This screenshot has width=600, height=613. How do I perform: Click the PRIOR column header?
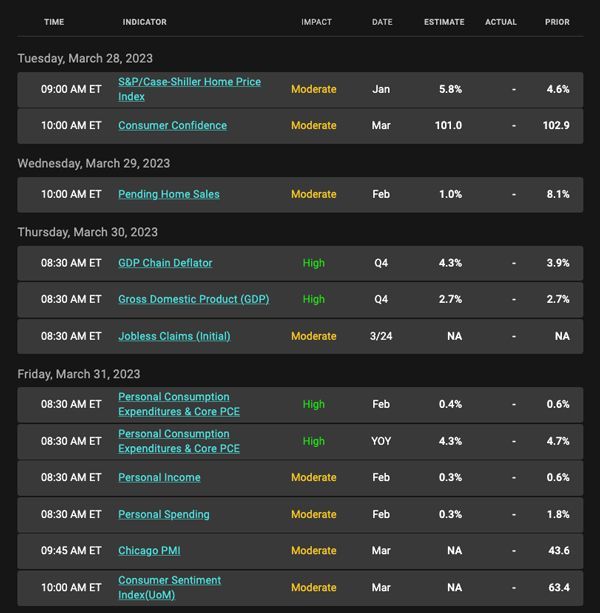coord(557,22)
